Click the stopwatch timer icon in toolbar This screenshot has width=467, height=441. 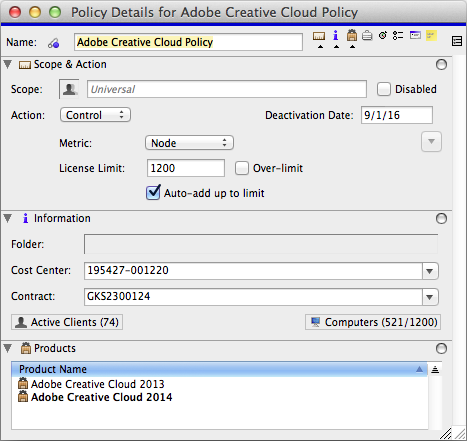click(383, 35)
